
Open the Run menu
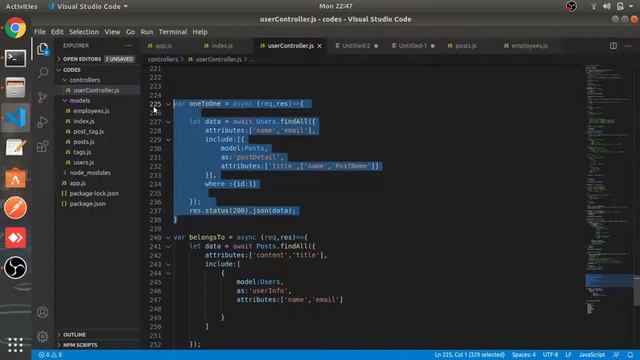tap(147, 31)
